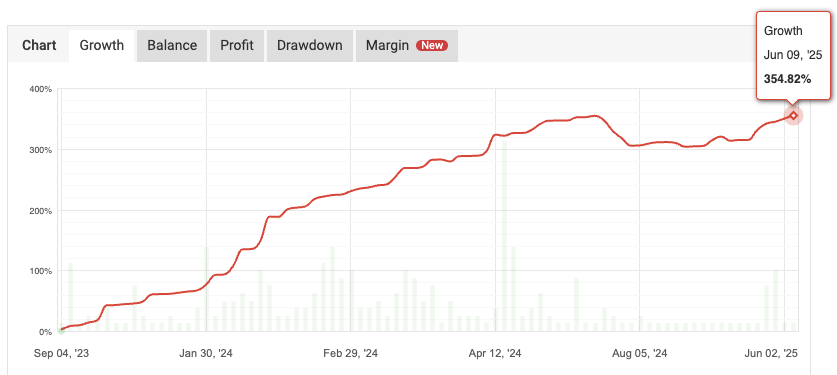Open the Profit tab
837x375 pixels.
pos(236,45)
